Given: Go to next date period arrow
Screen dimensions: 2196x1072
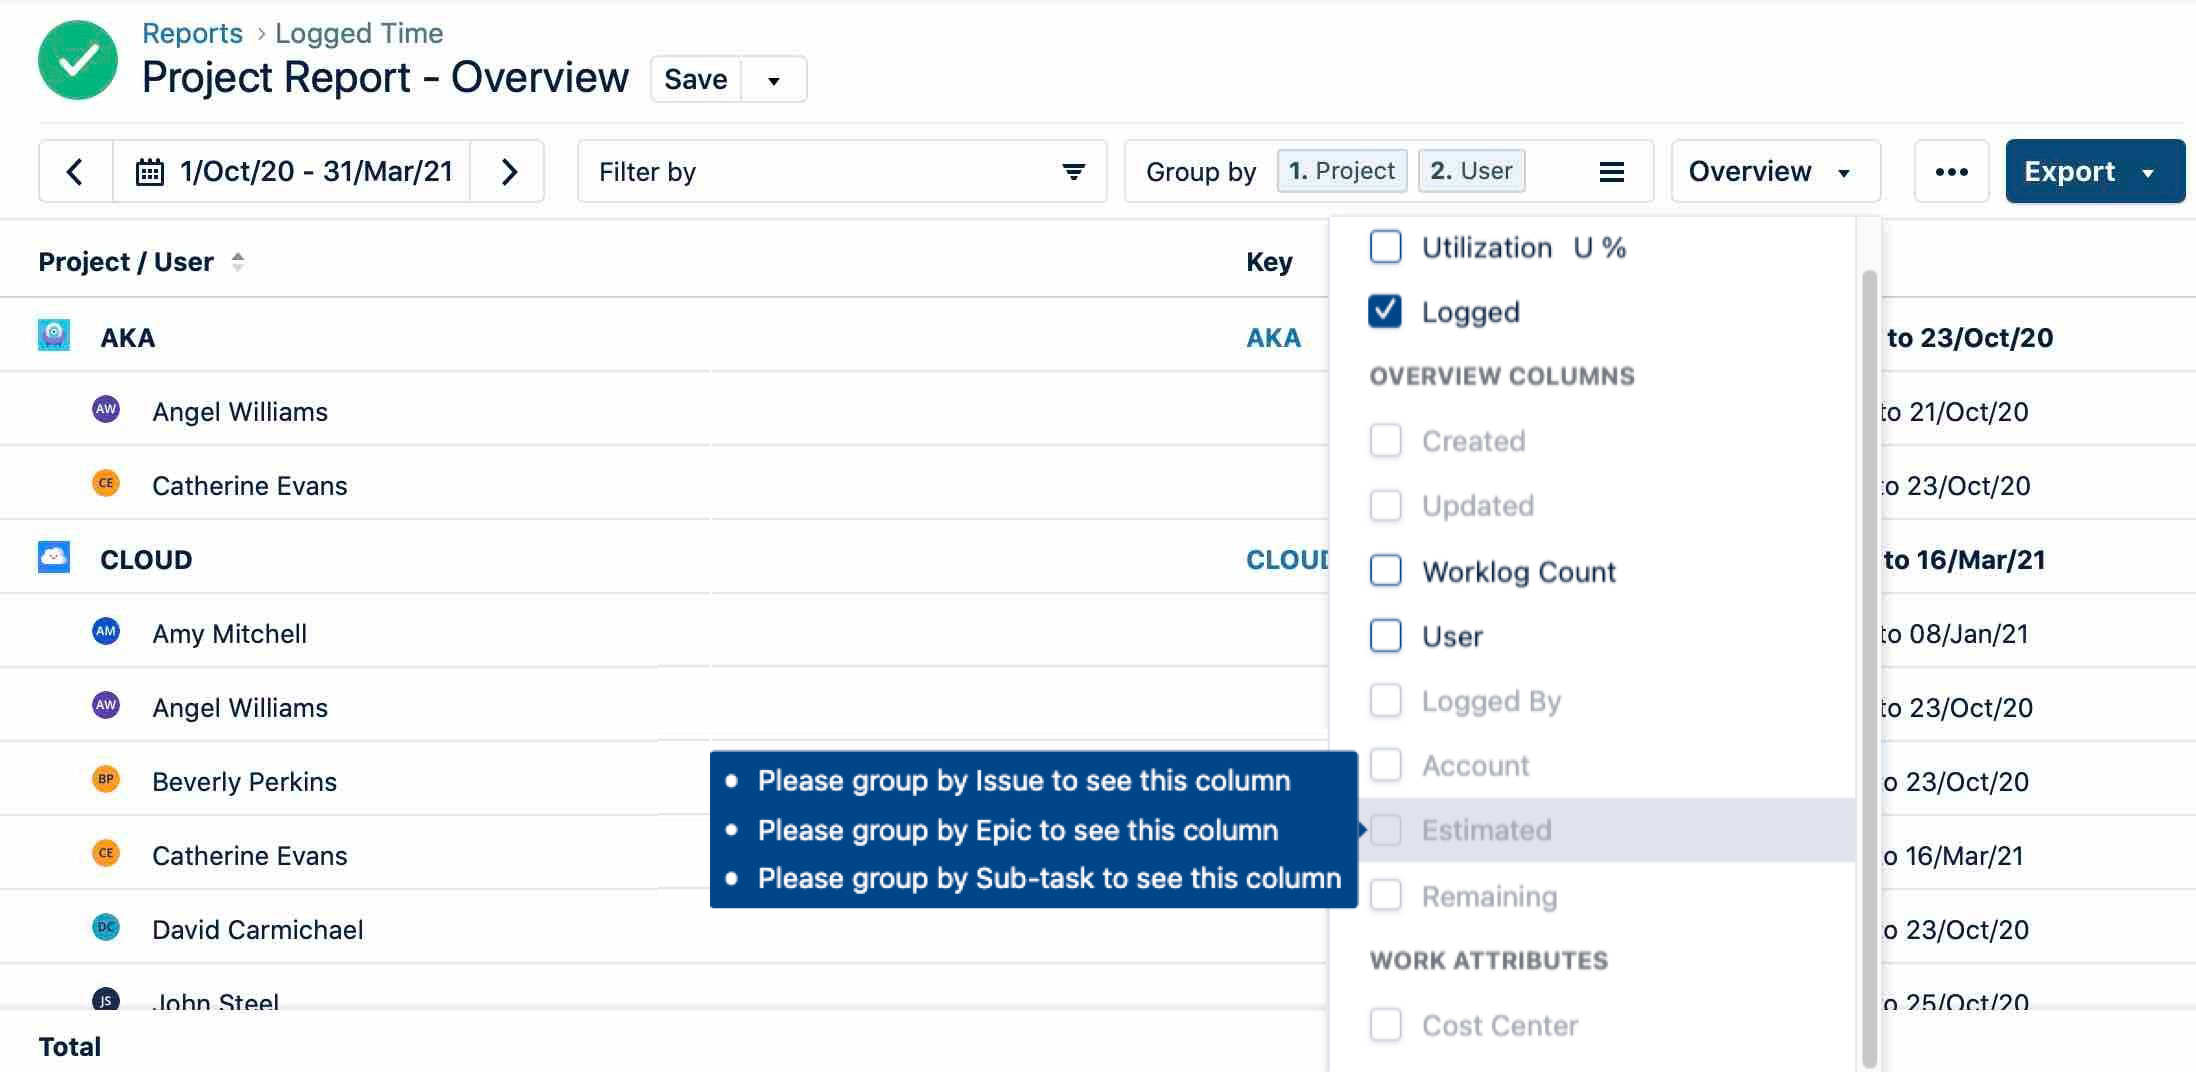Looking at the screenshot, I should pyautogui.click(x=508, y=172).
